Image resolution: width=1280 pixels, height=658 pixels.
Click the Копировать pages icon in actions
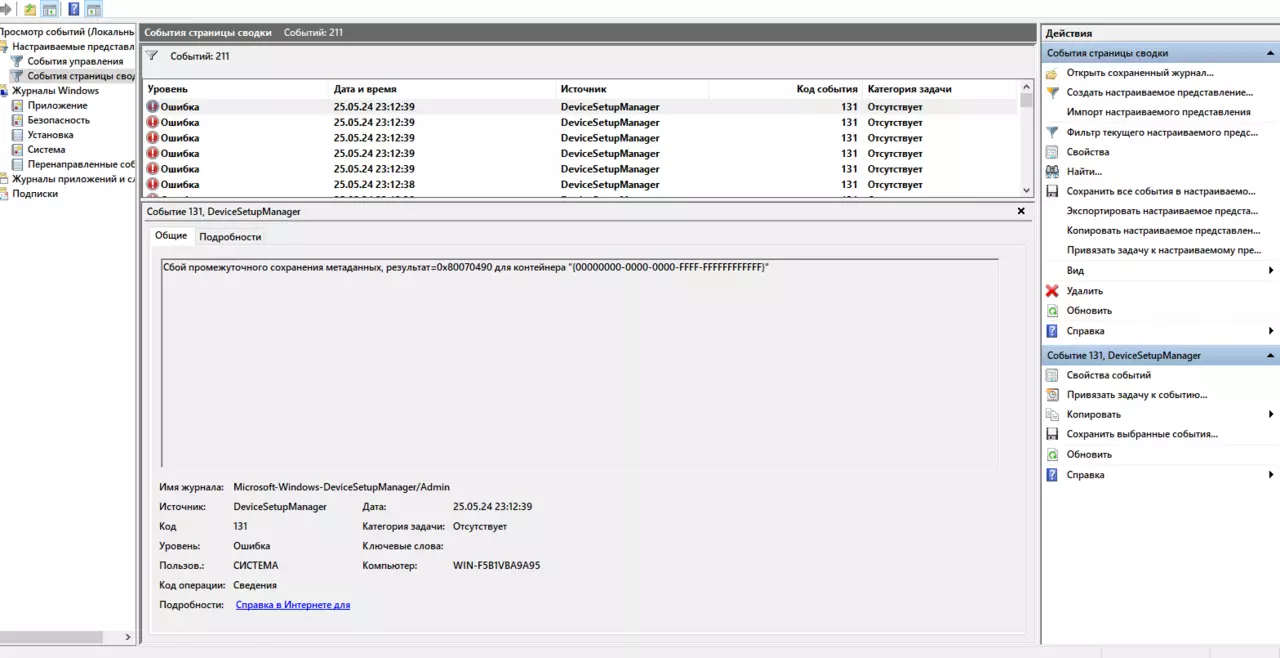point(1052,414)
